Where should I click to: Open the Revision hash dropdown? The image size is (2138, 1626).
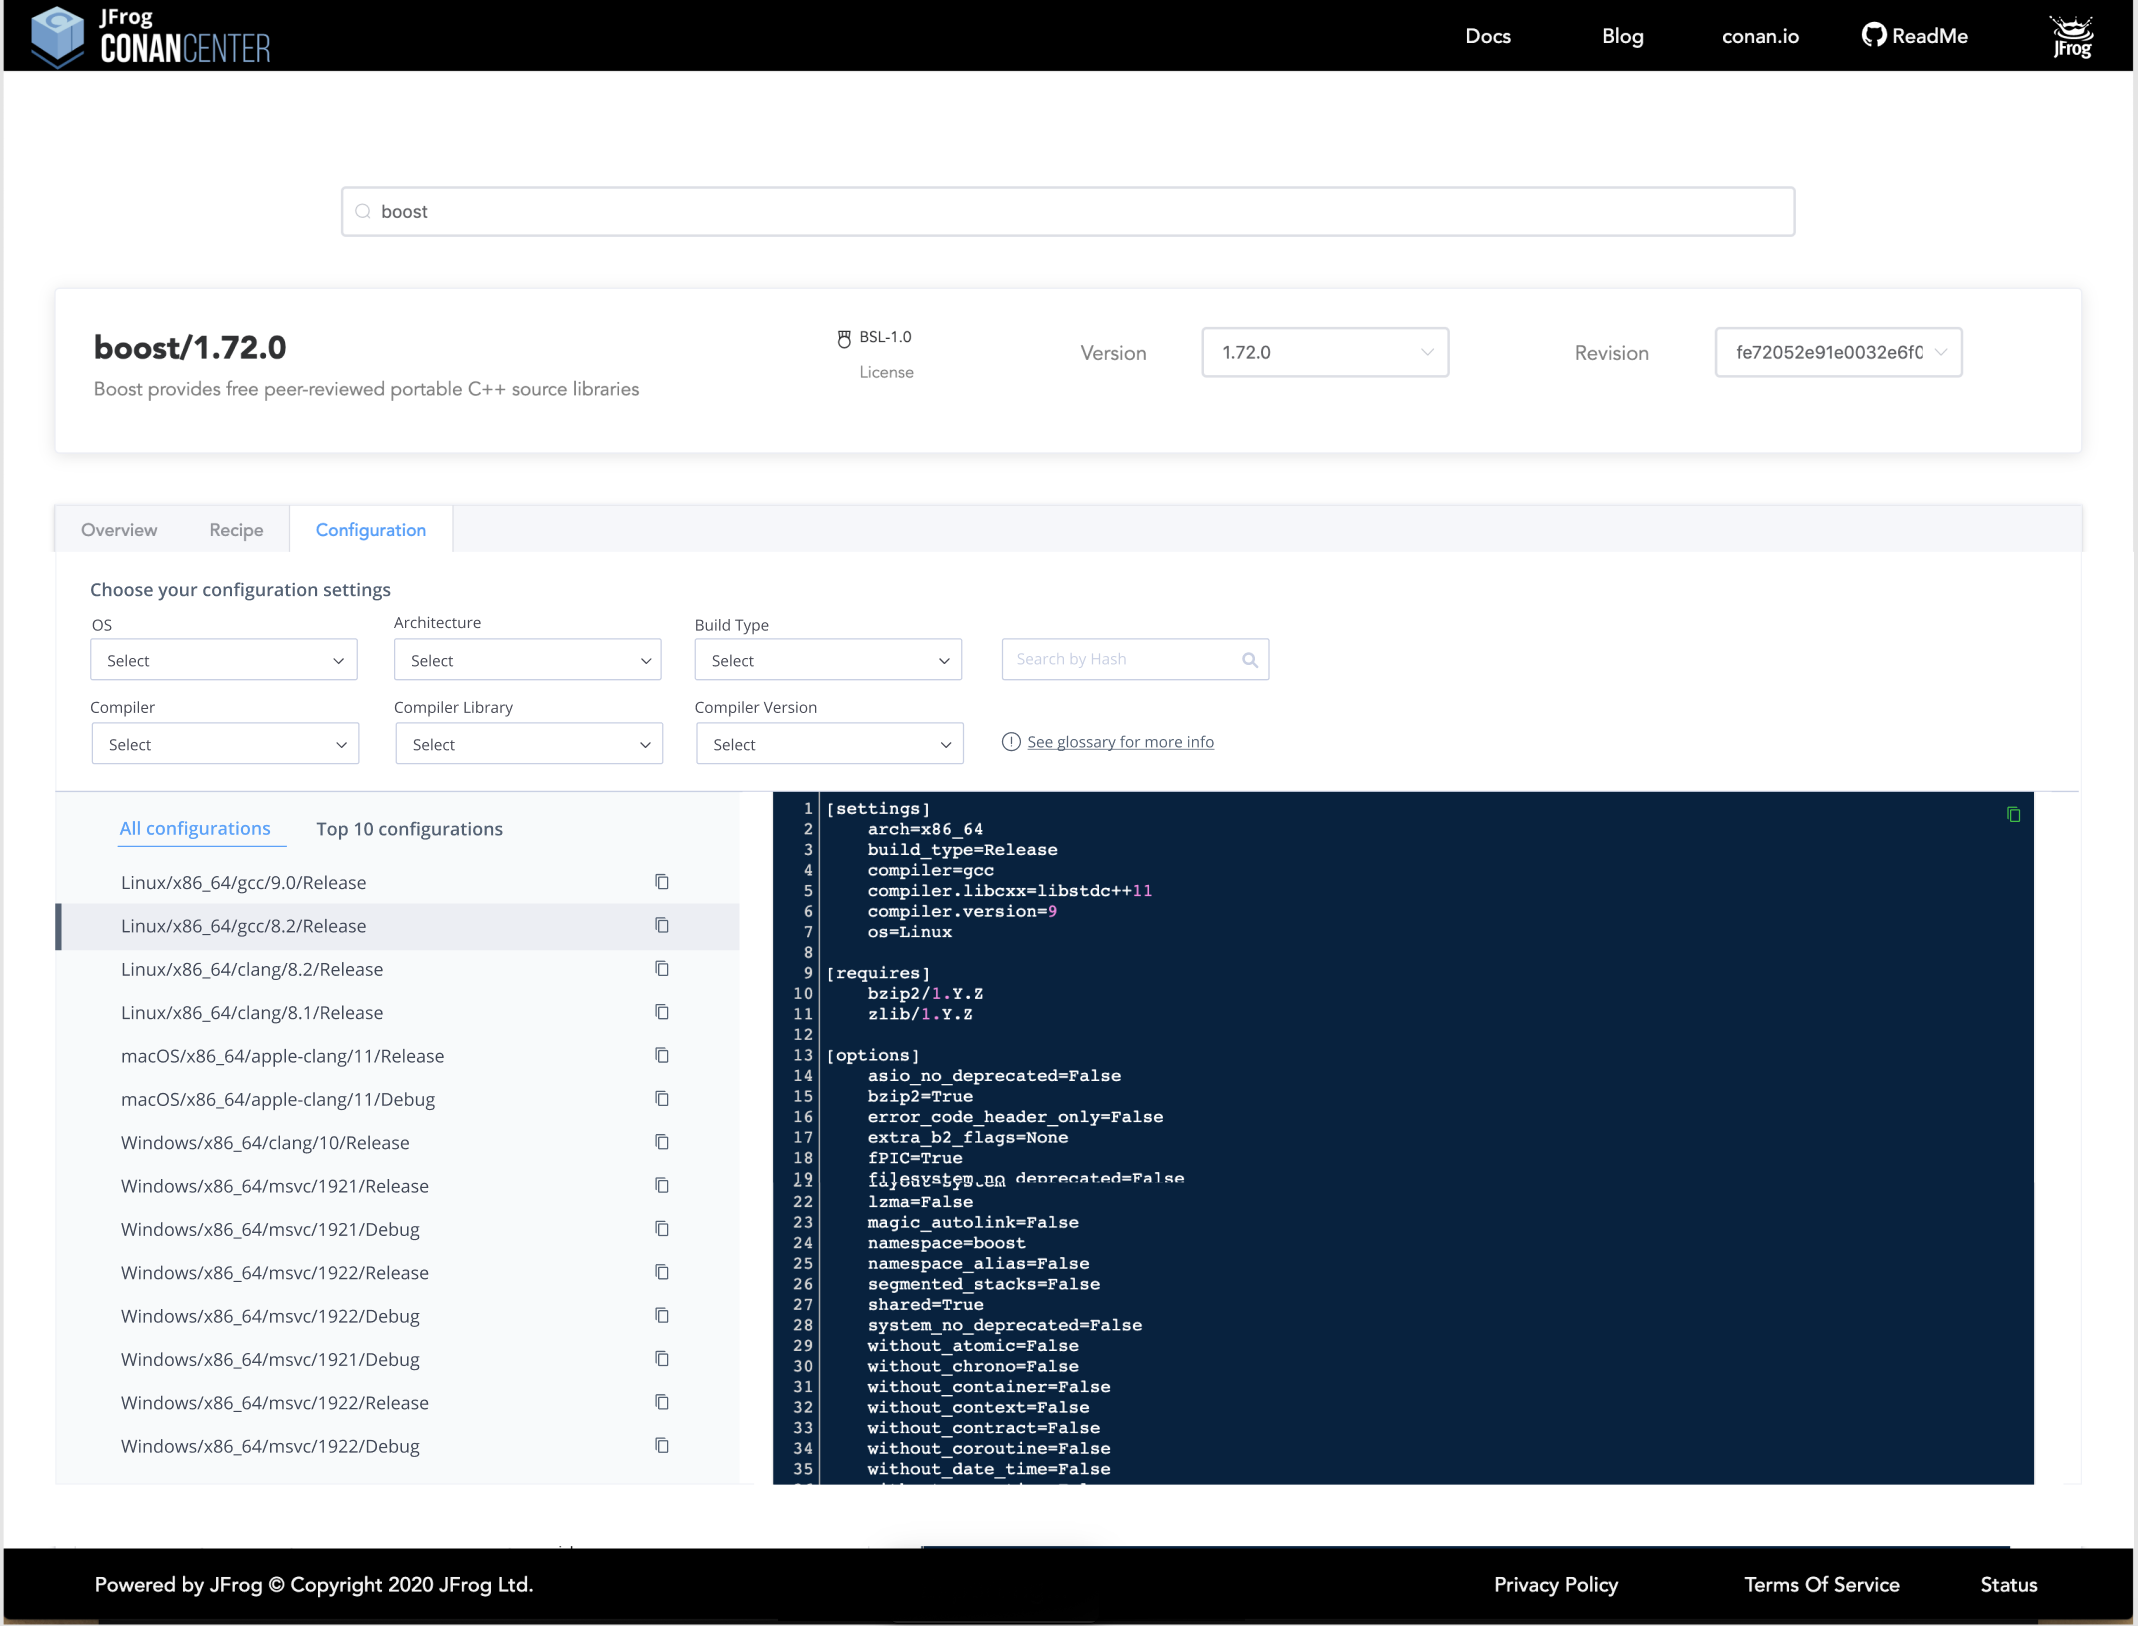(x=1838, y=352)
